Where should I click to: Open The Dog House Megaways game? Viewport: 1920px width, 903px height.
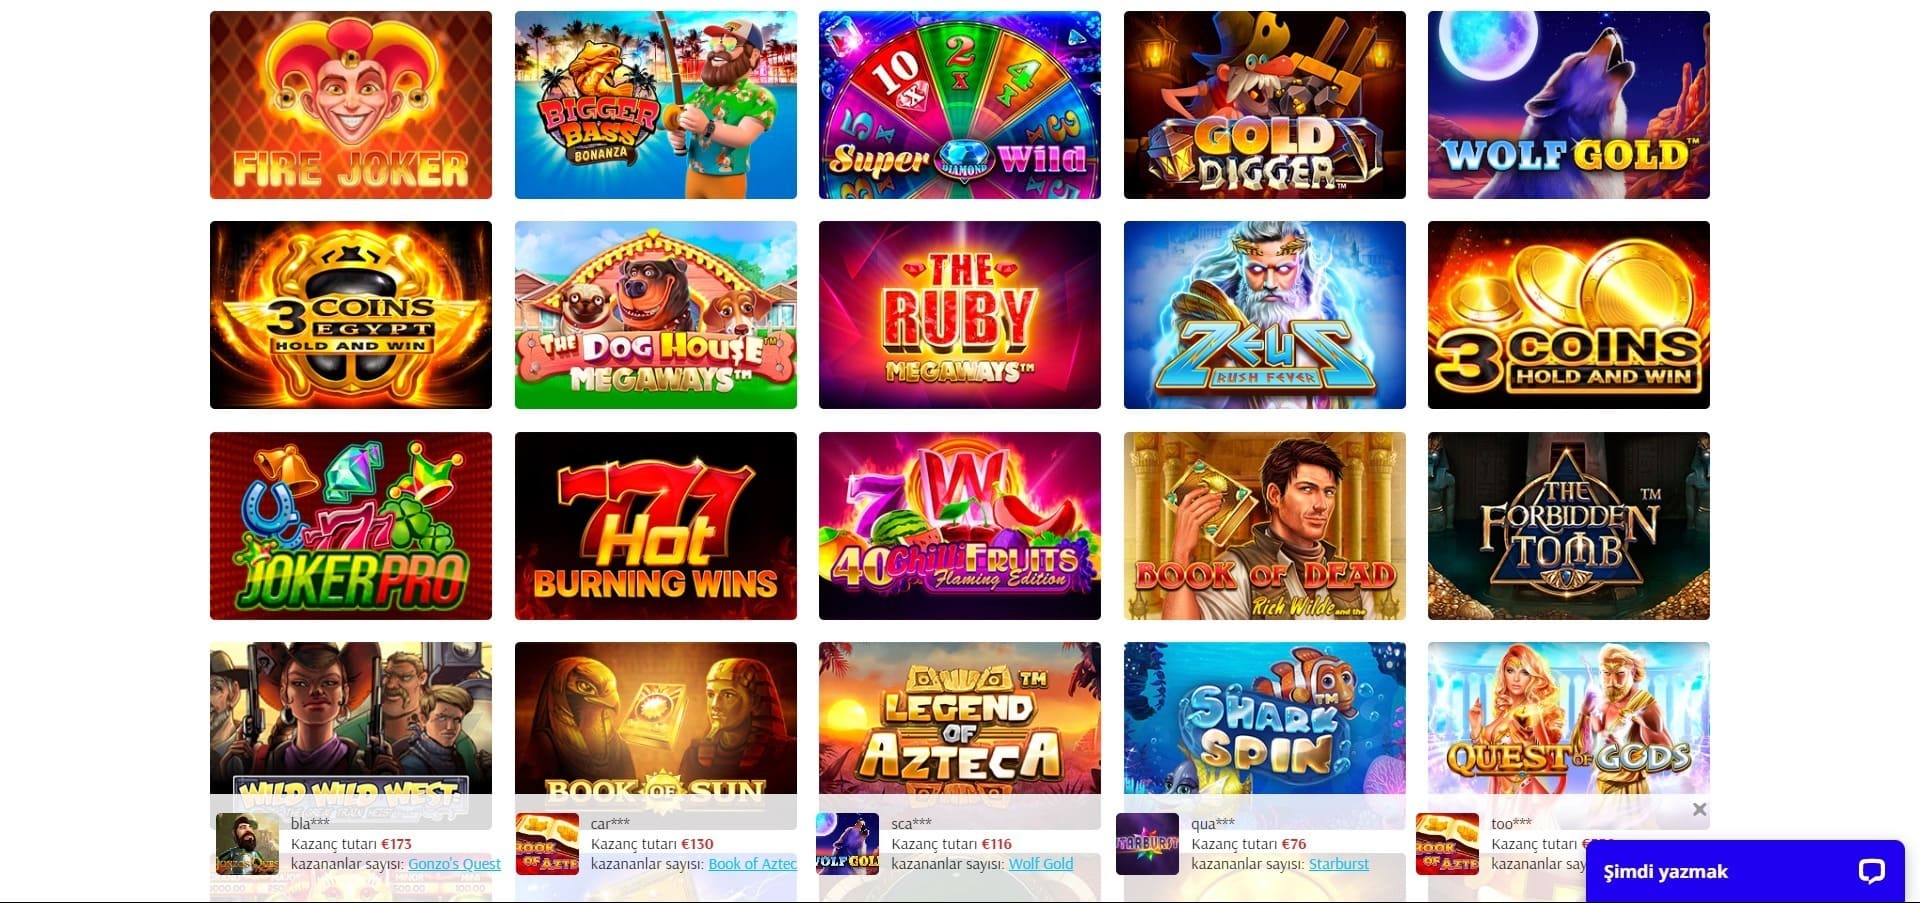[656, 315]
